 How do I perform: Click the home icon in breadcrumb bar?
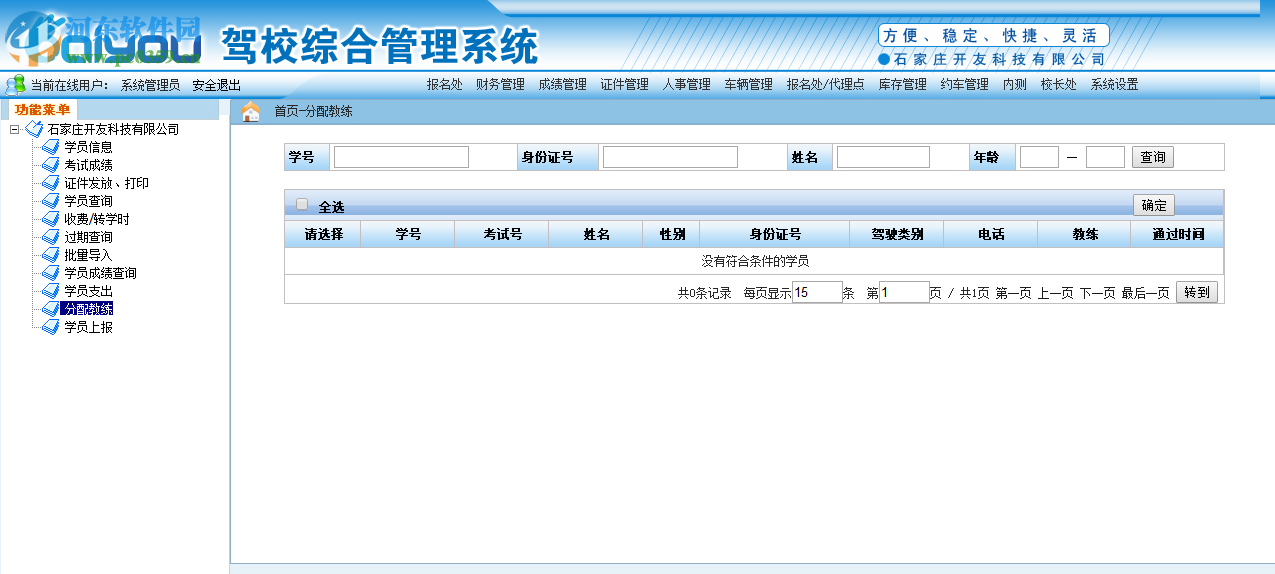click(x=251, y=111)
